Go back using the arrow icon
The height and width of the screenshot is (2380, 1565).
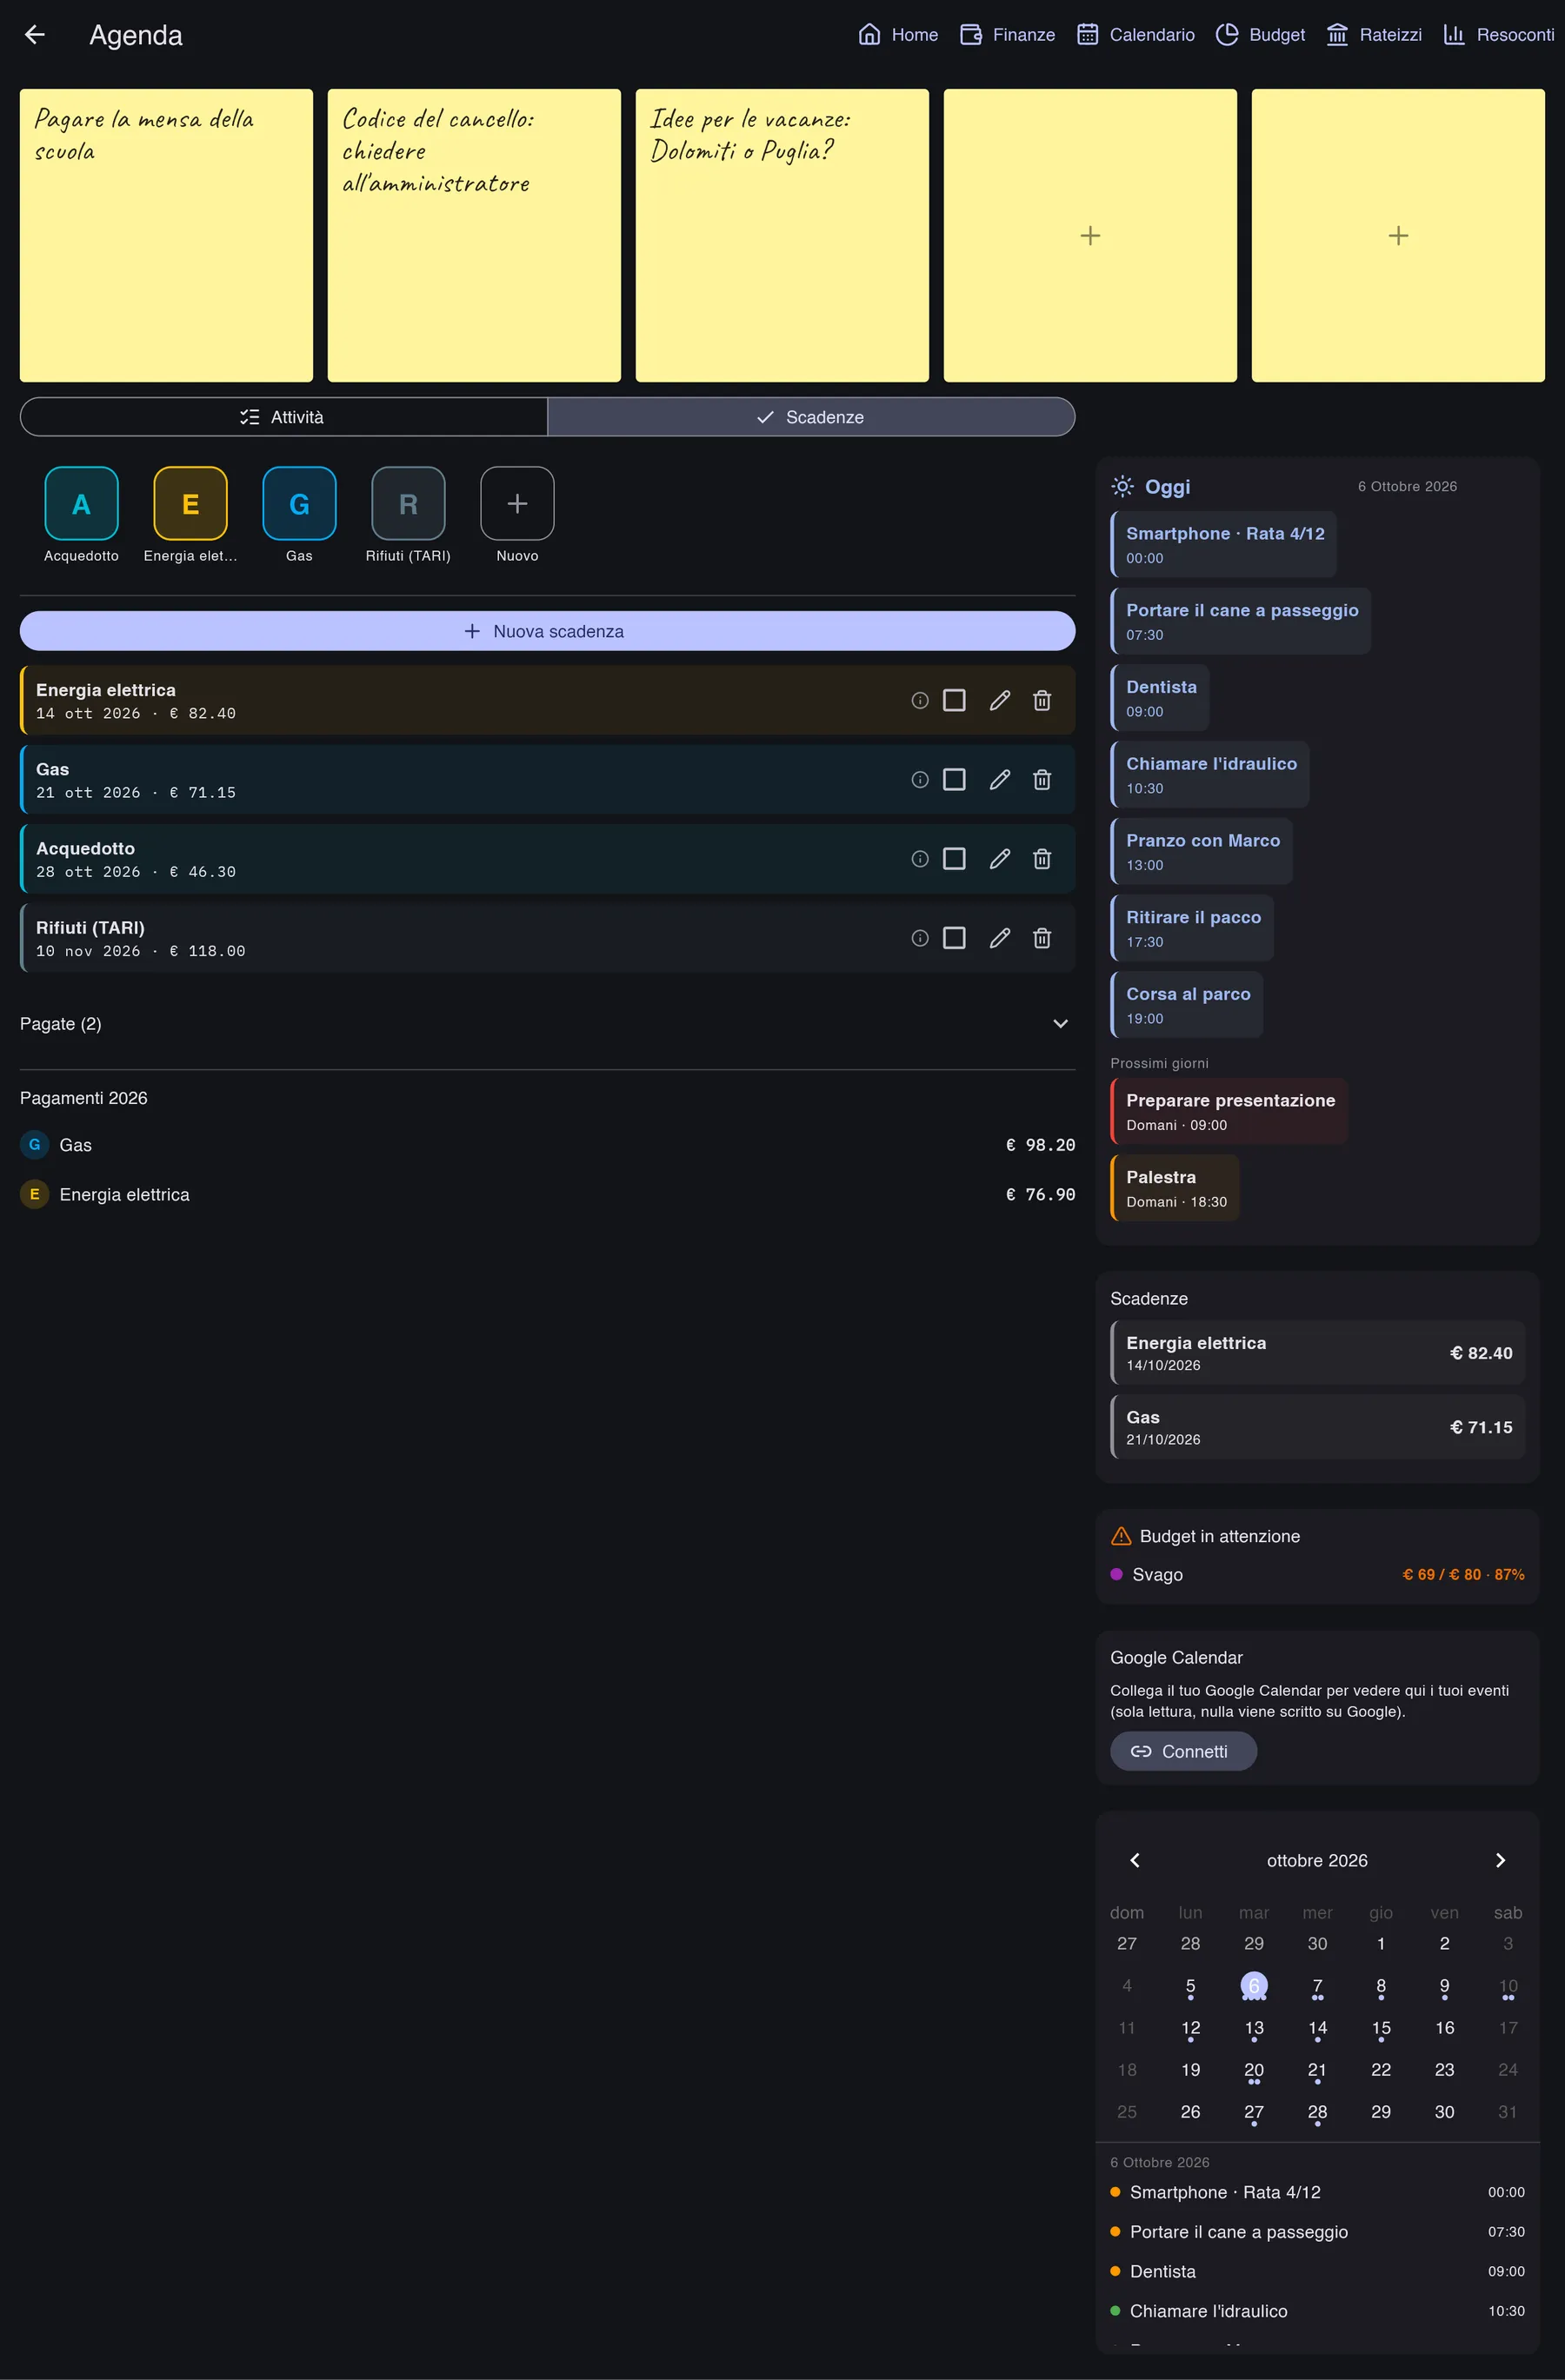click(x=35, y=35)
